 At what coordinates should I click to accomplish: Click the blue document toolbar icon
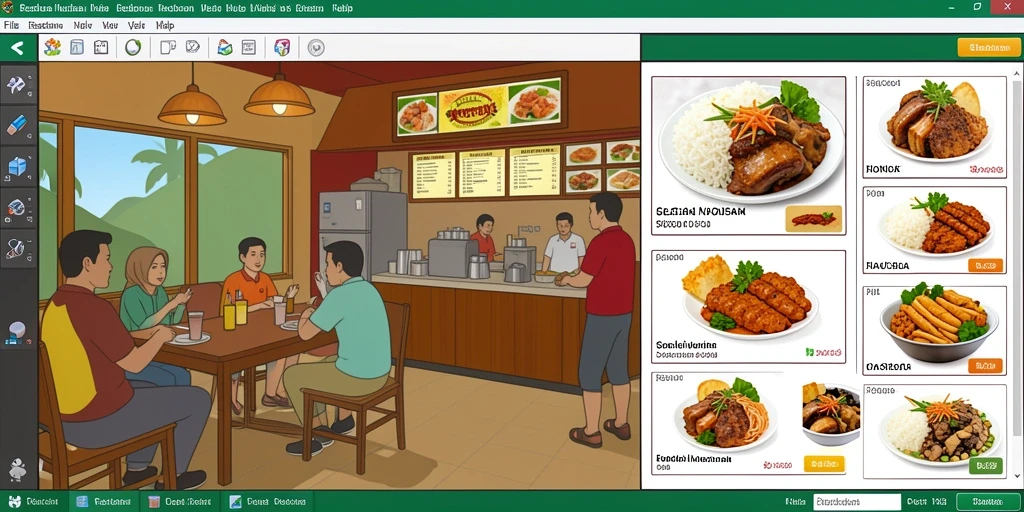tap(77, 47)
